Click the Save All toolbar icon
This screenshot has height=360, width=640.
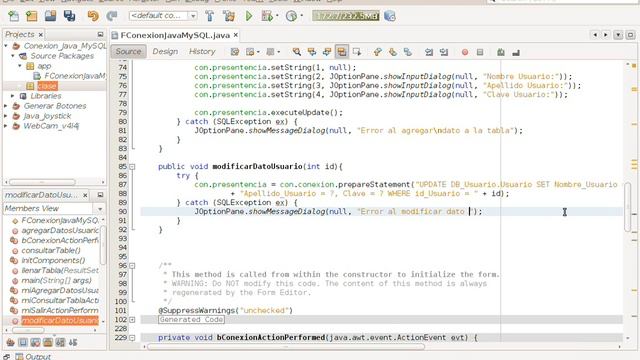pos(69,16)
